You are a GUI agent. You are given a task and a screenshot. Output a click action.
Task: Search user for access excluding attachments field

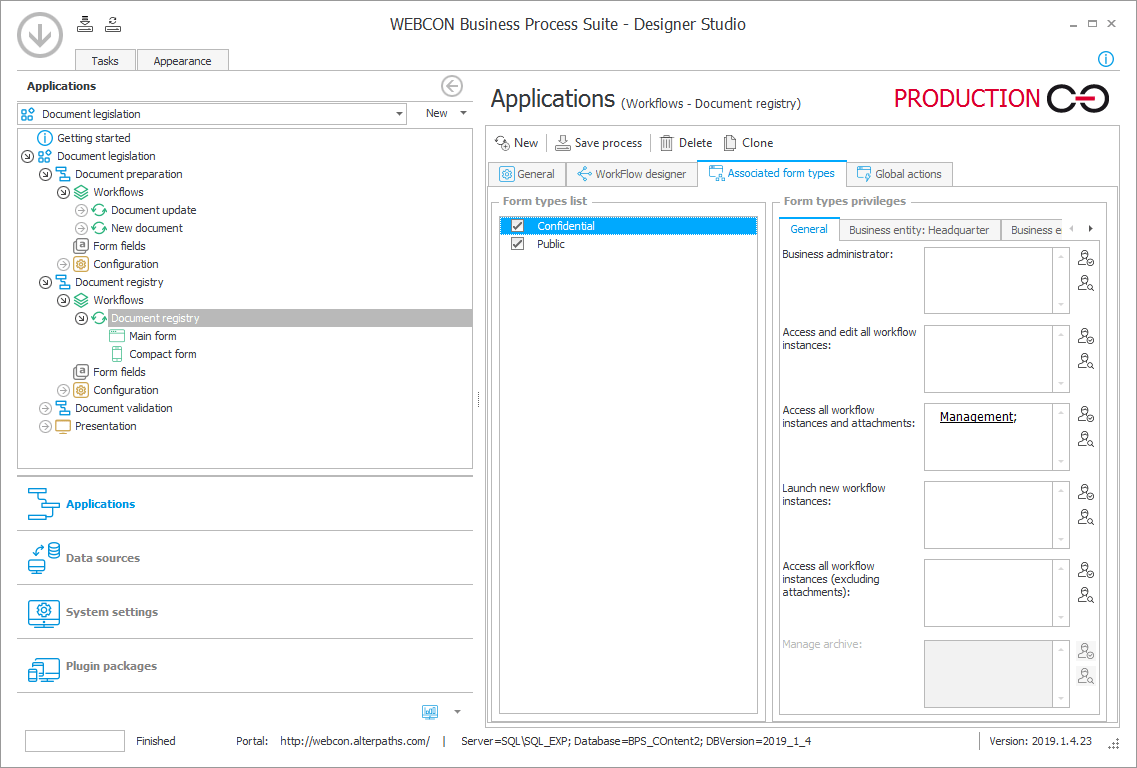pyautogui.click(x=1086, y=595)
